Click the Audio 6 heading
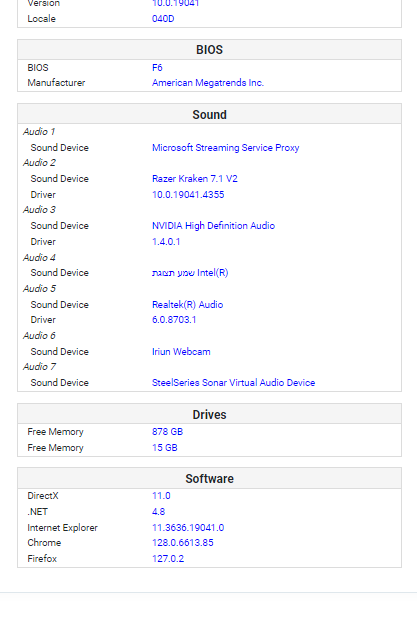The height and width of the screenshot is (618, 417). click(39, 335)
